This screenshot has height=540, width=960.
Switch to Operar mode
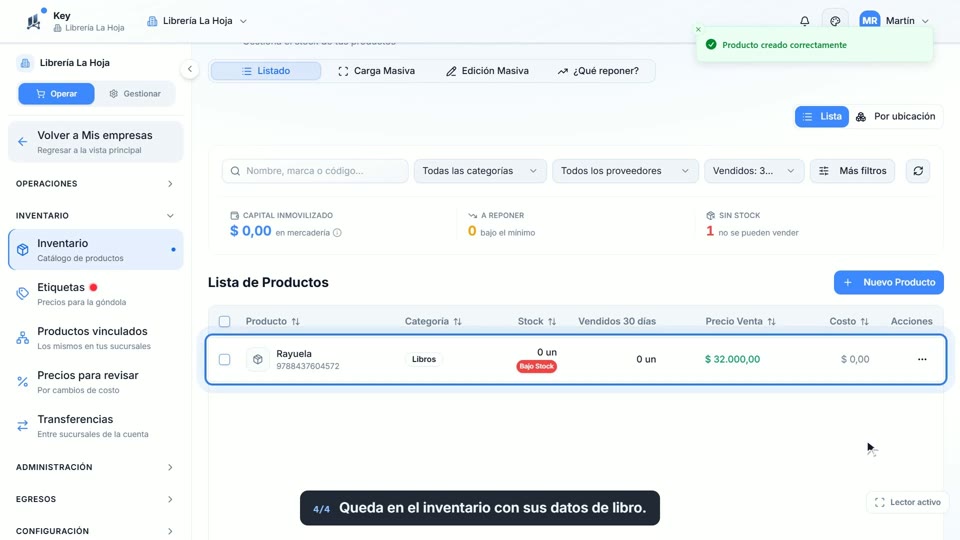pos(56,94)
